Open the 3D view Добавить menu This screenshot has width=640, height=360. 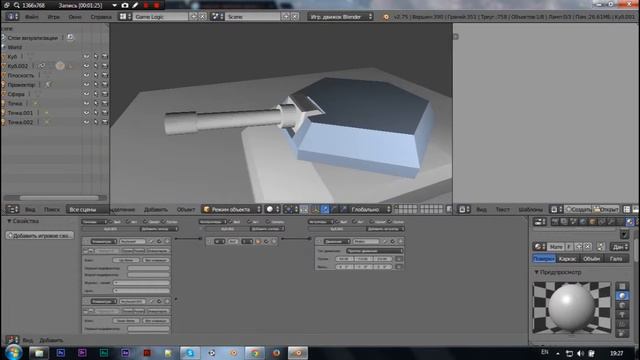(156, 209)
